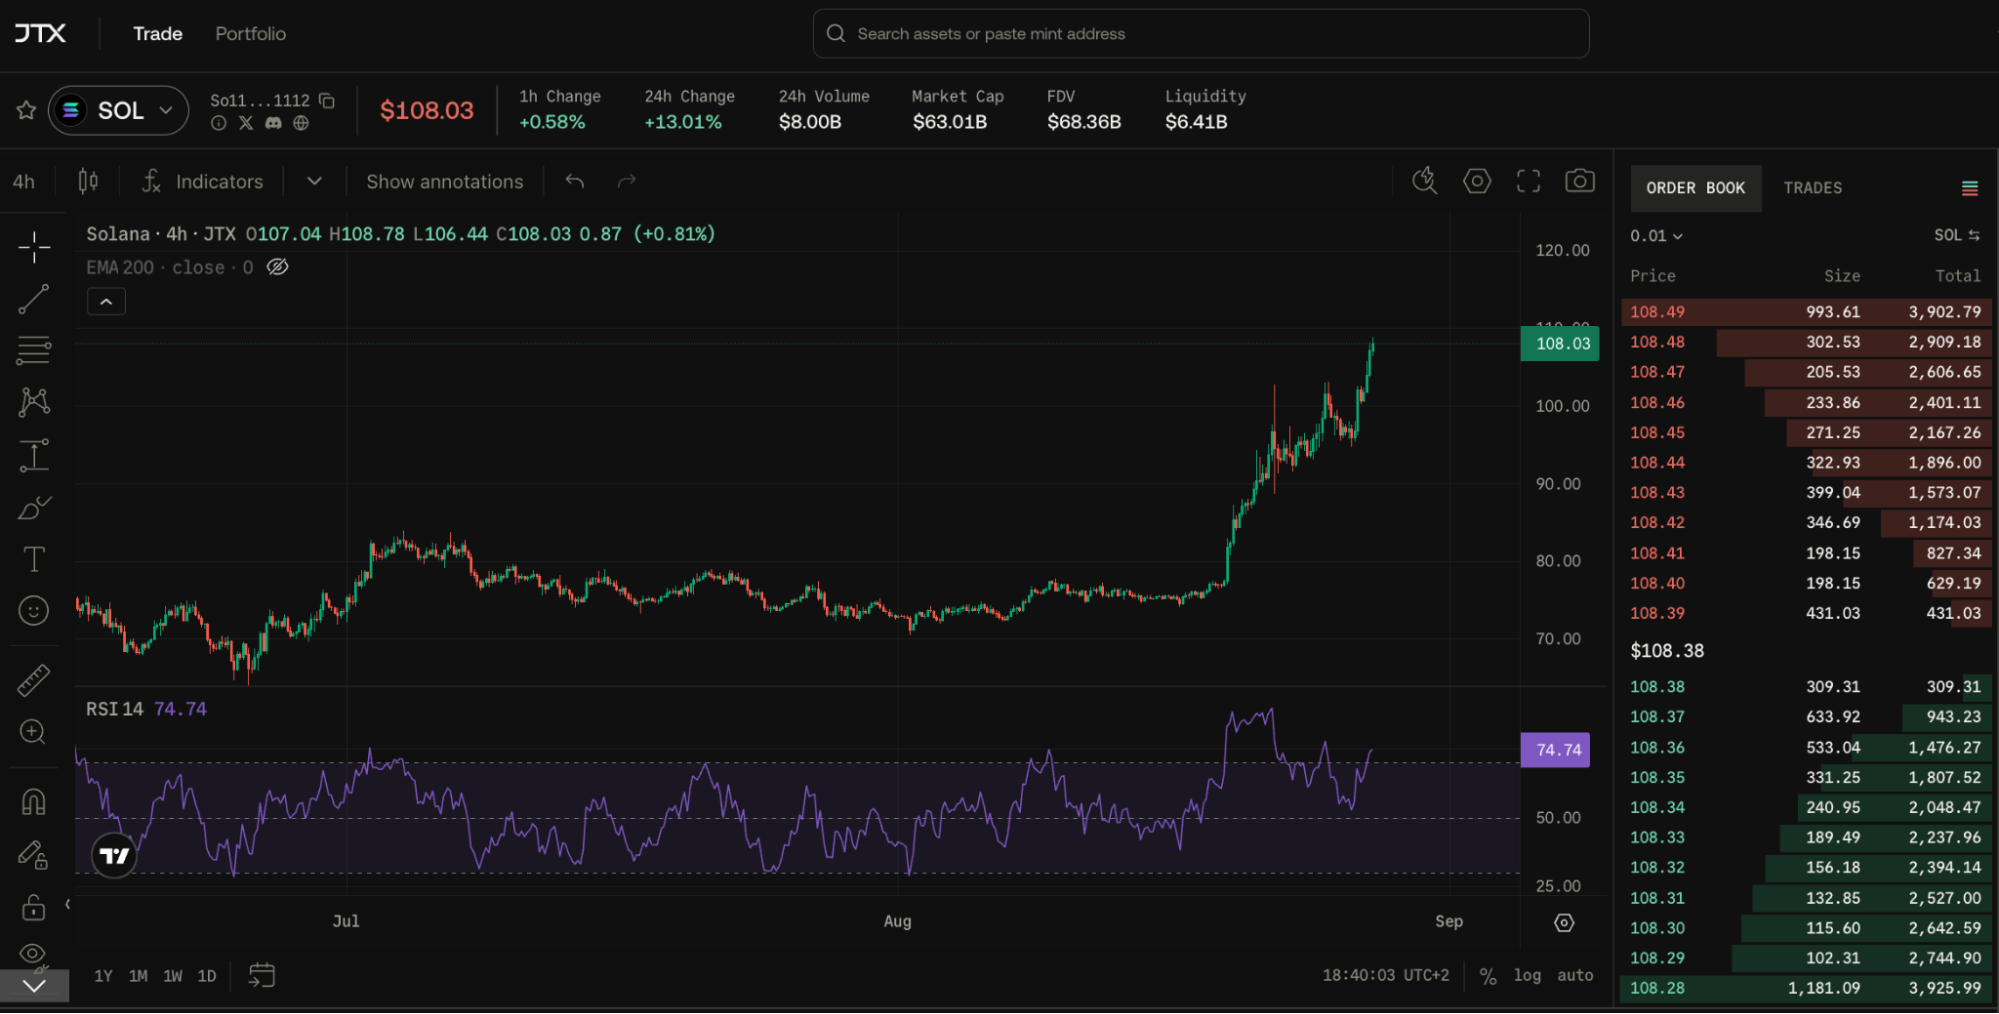The width and height of the screenshot is (1999, 1014).
Task: Copy the So11...1112 mint address
Action: [x=327, y=100]
